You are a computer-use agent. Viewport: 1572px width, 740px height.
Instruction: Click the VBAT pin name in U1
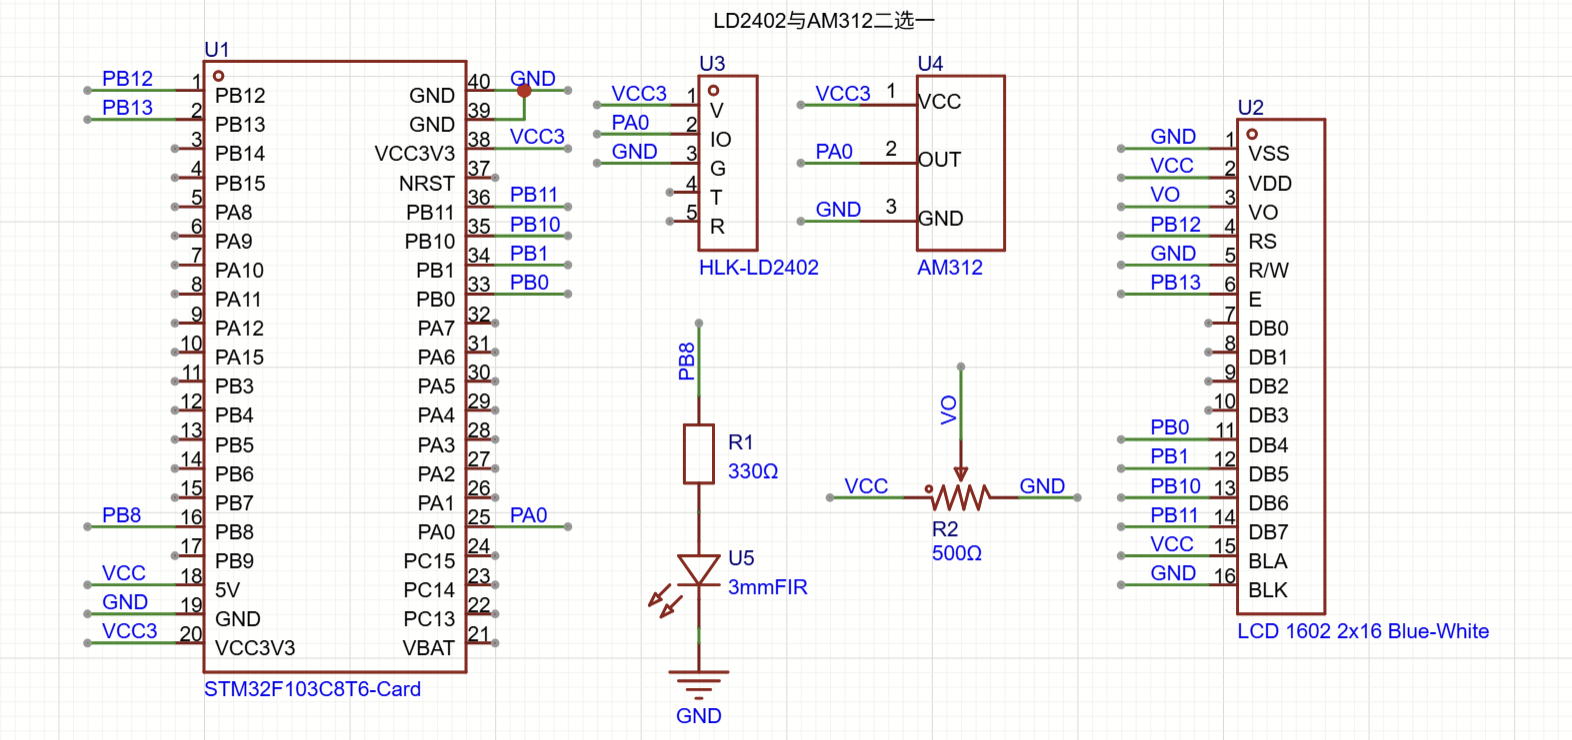[428, 648]
